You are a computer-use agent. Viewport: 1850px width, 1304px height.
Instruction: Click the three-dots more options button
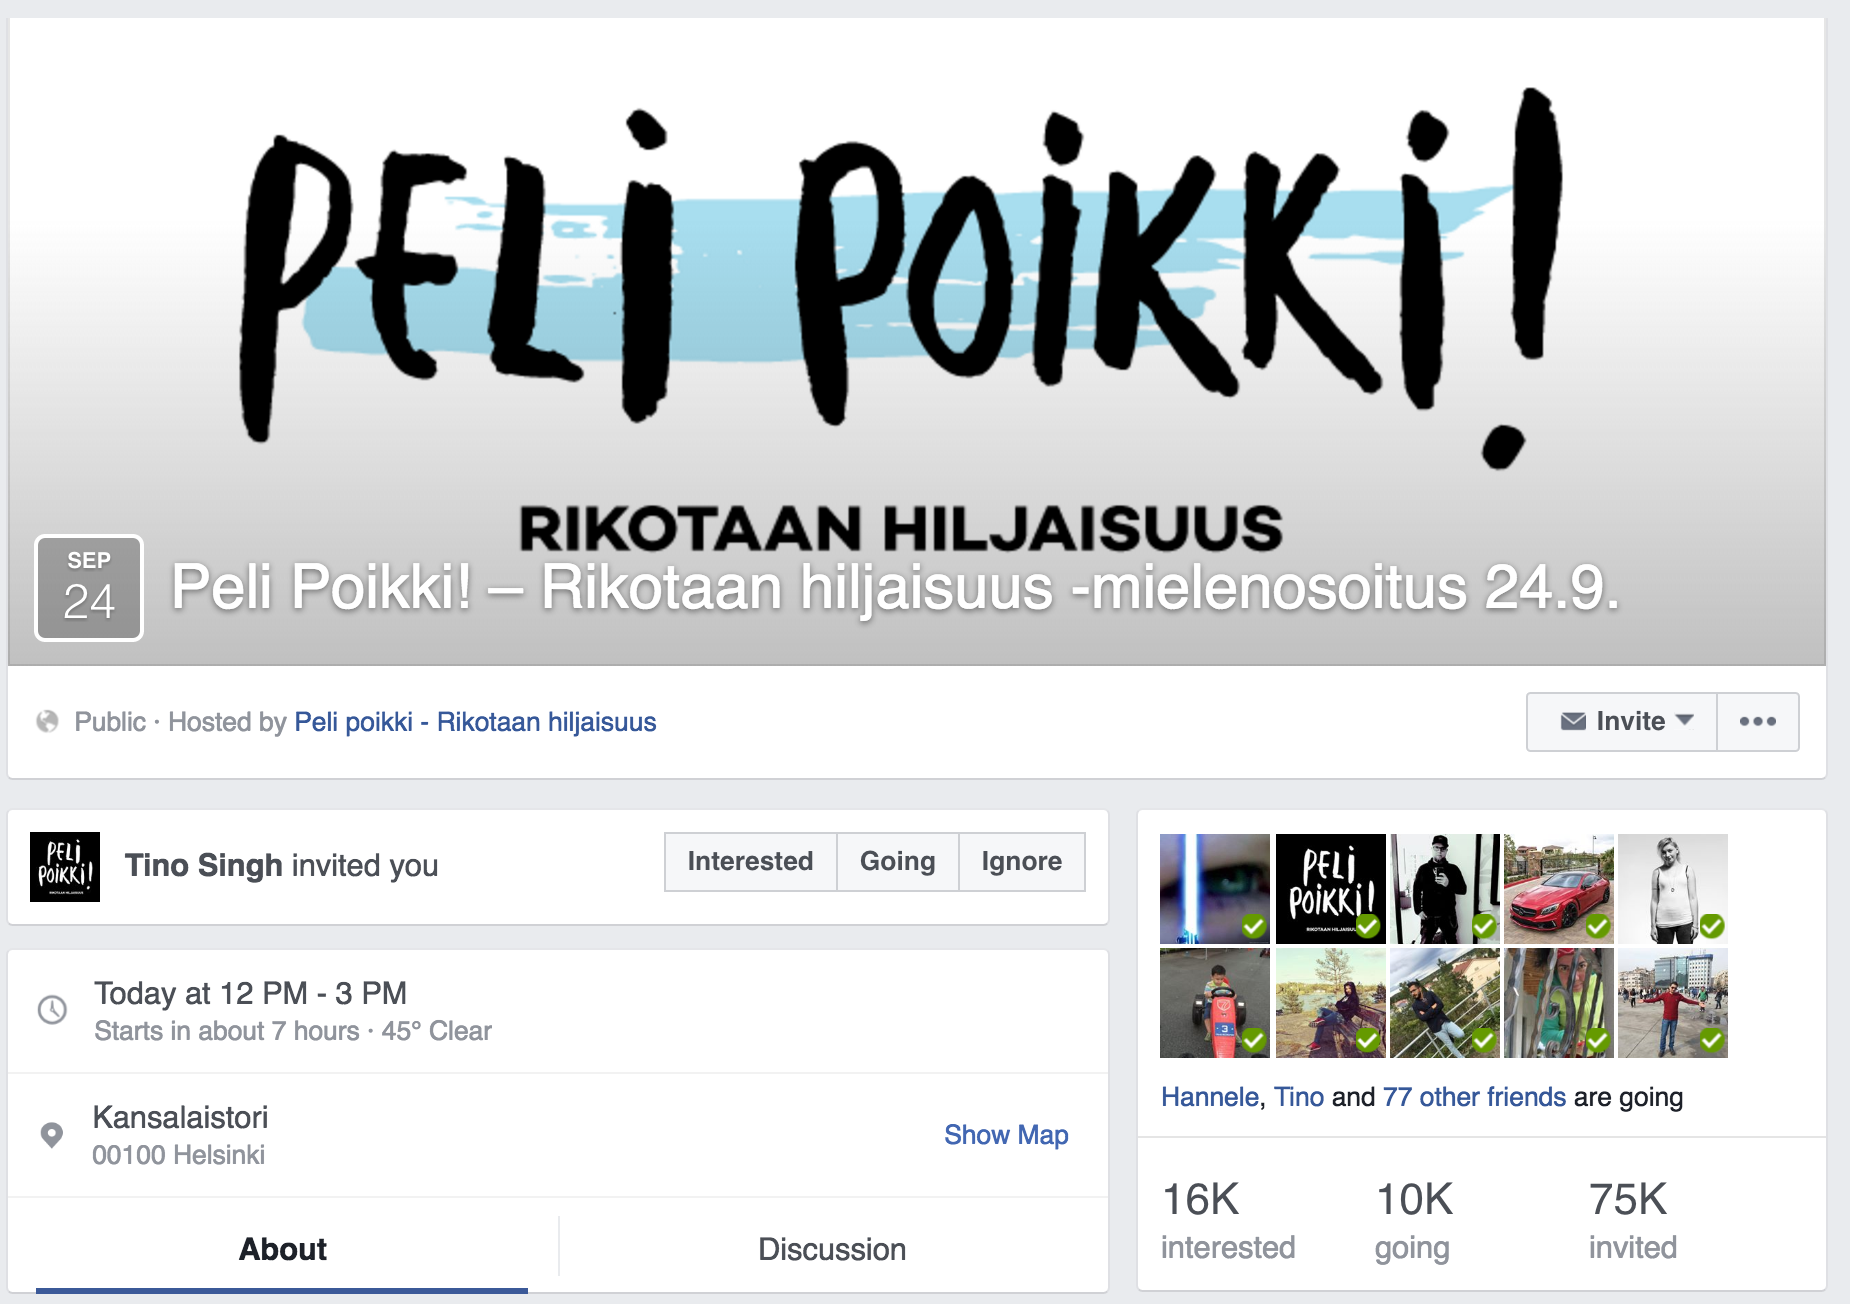[1757, 721]
